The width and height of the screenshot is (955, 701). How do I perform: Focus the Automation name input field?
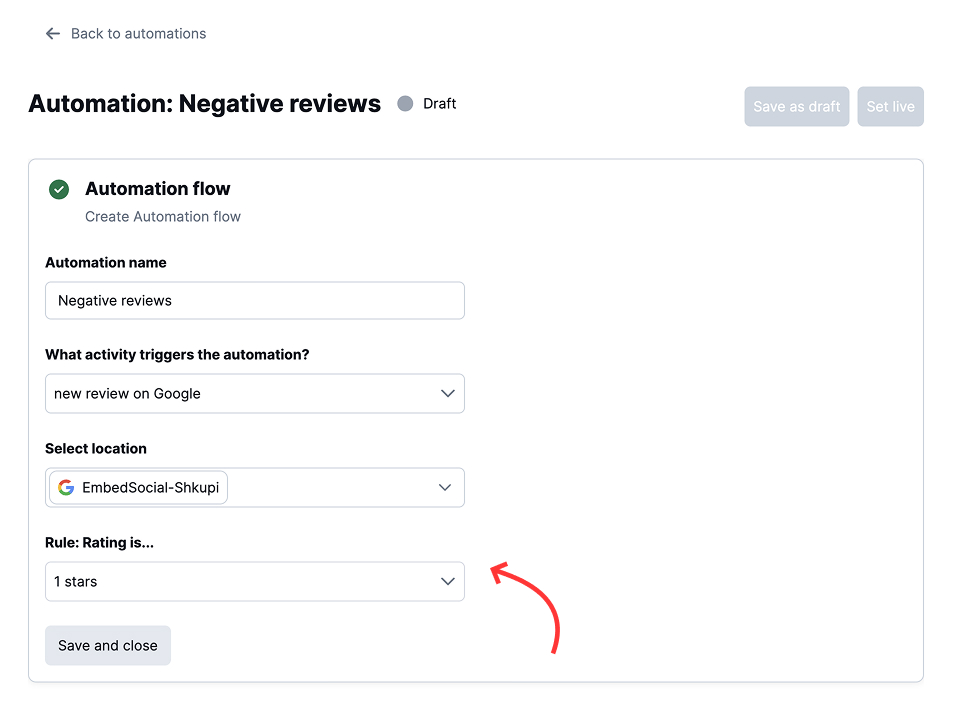(x=254, y=301)
